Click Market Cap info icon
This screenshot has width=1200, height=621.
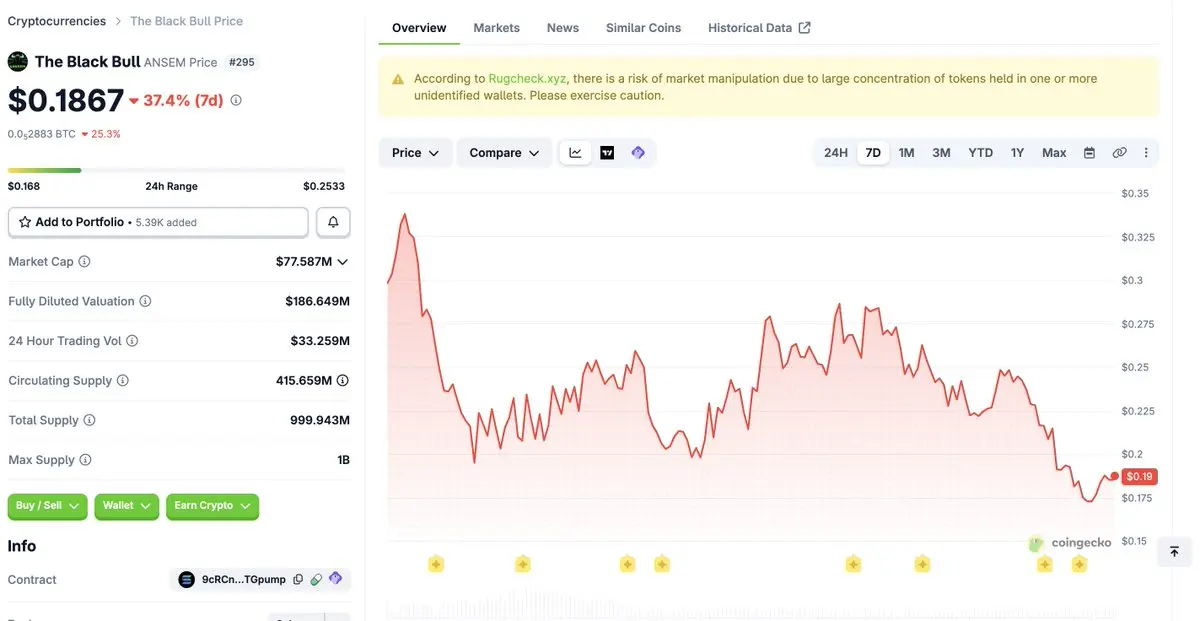(x=84, y=261)
